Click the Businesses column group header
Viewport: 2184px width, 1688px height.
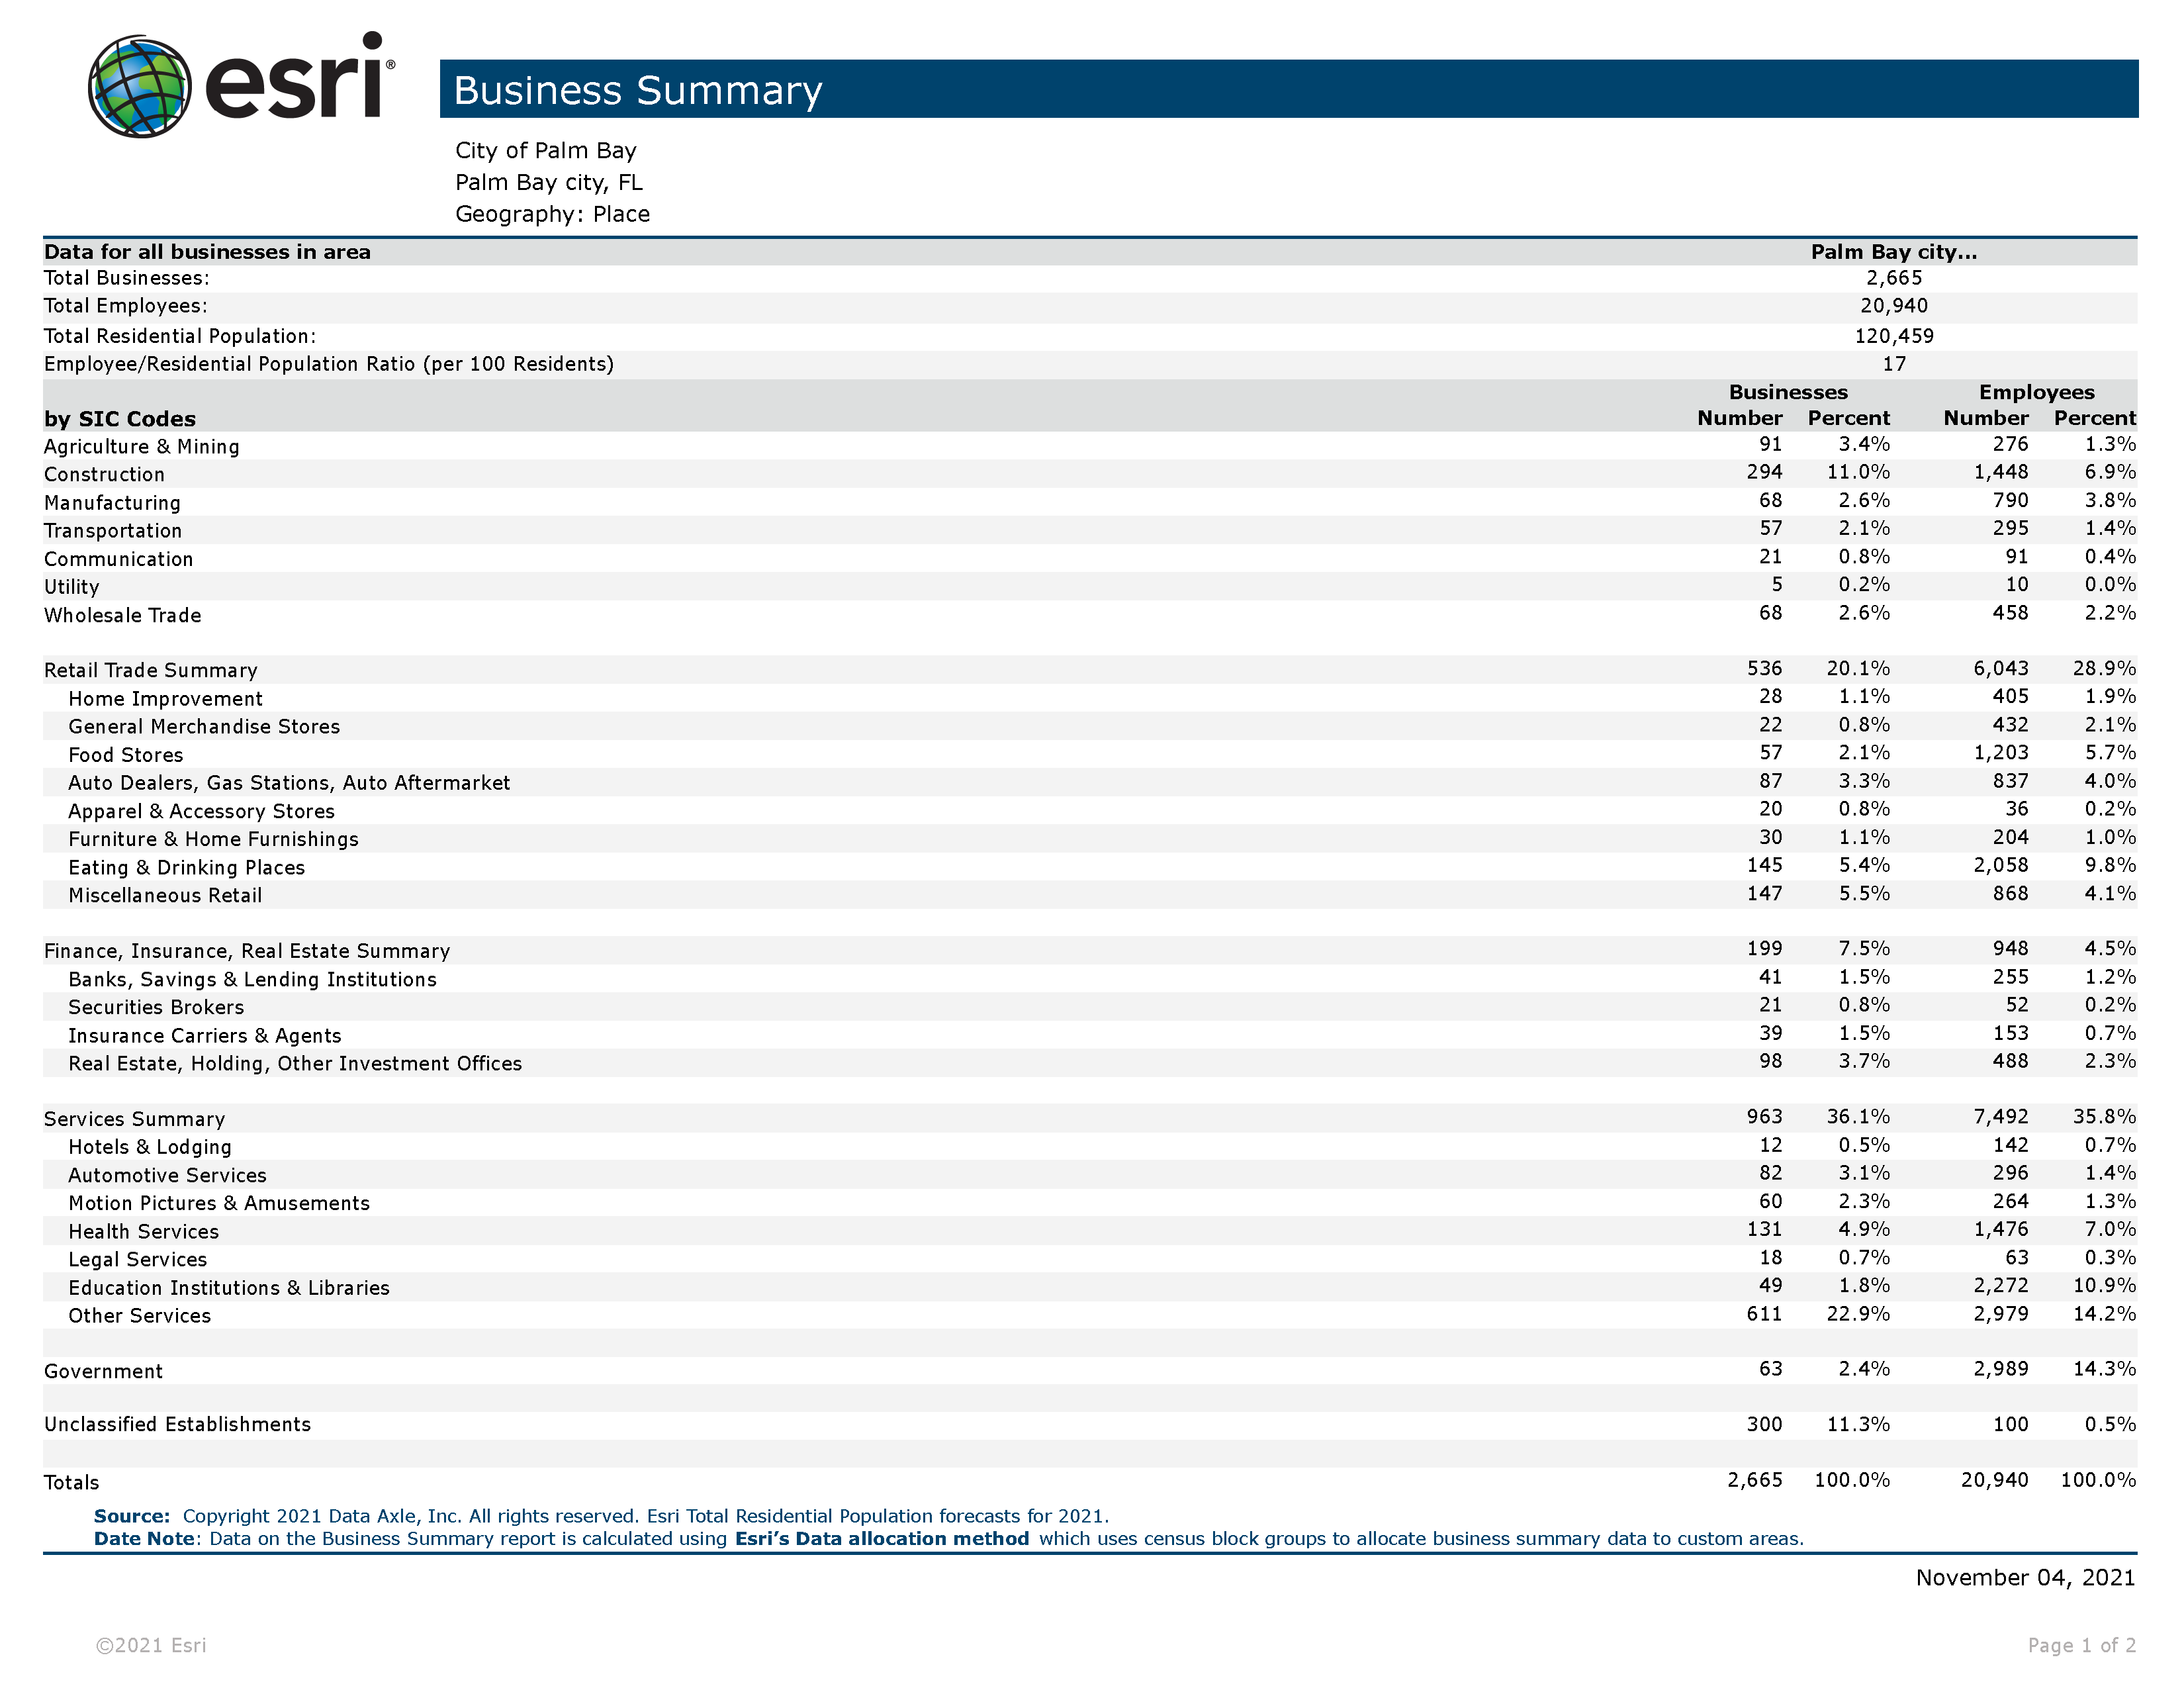[x=1788, y=392]
